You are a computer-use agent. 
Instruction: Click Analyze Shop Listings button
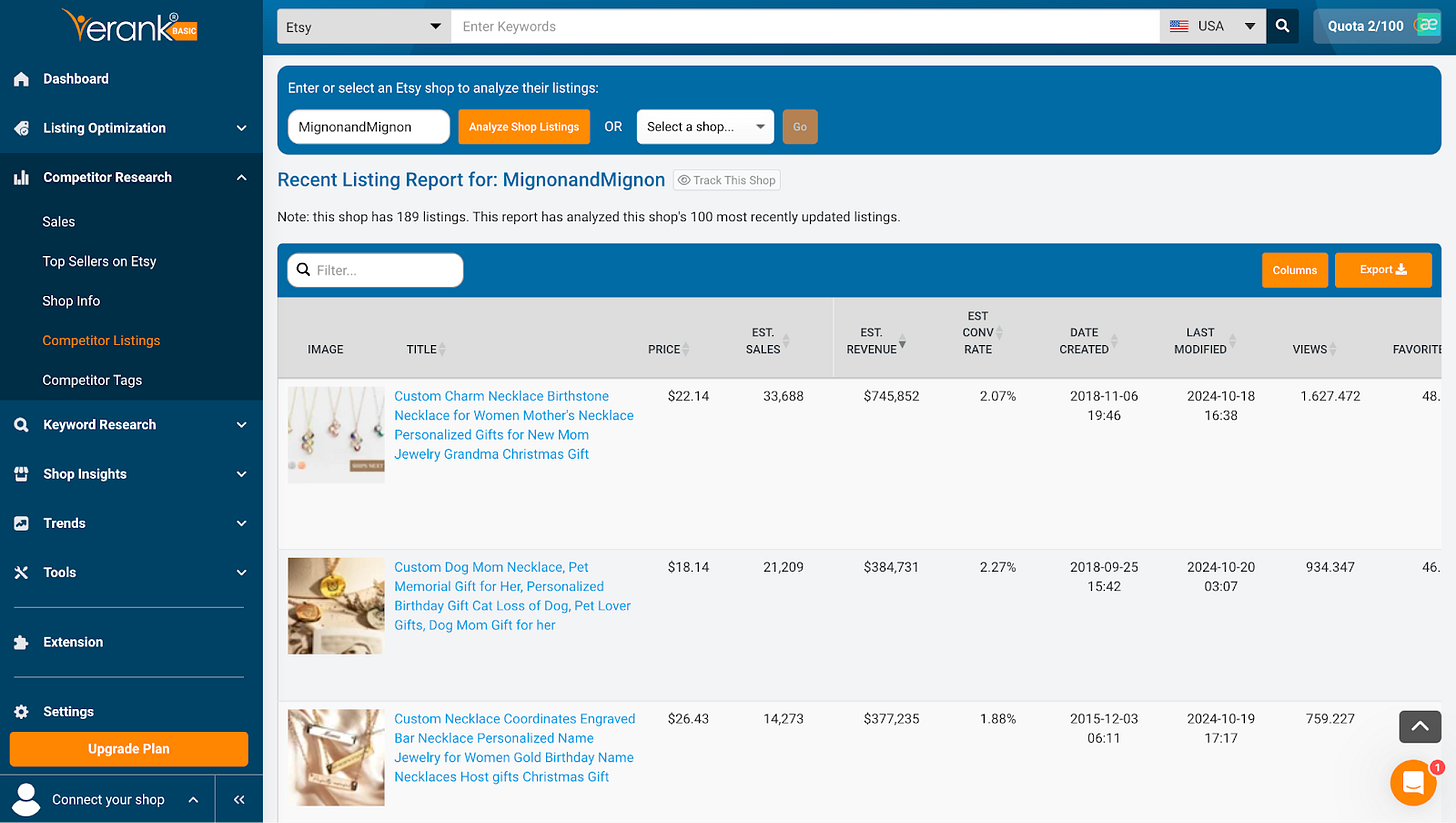tap(524, 127)
